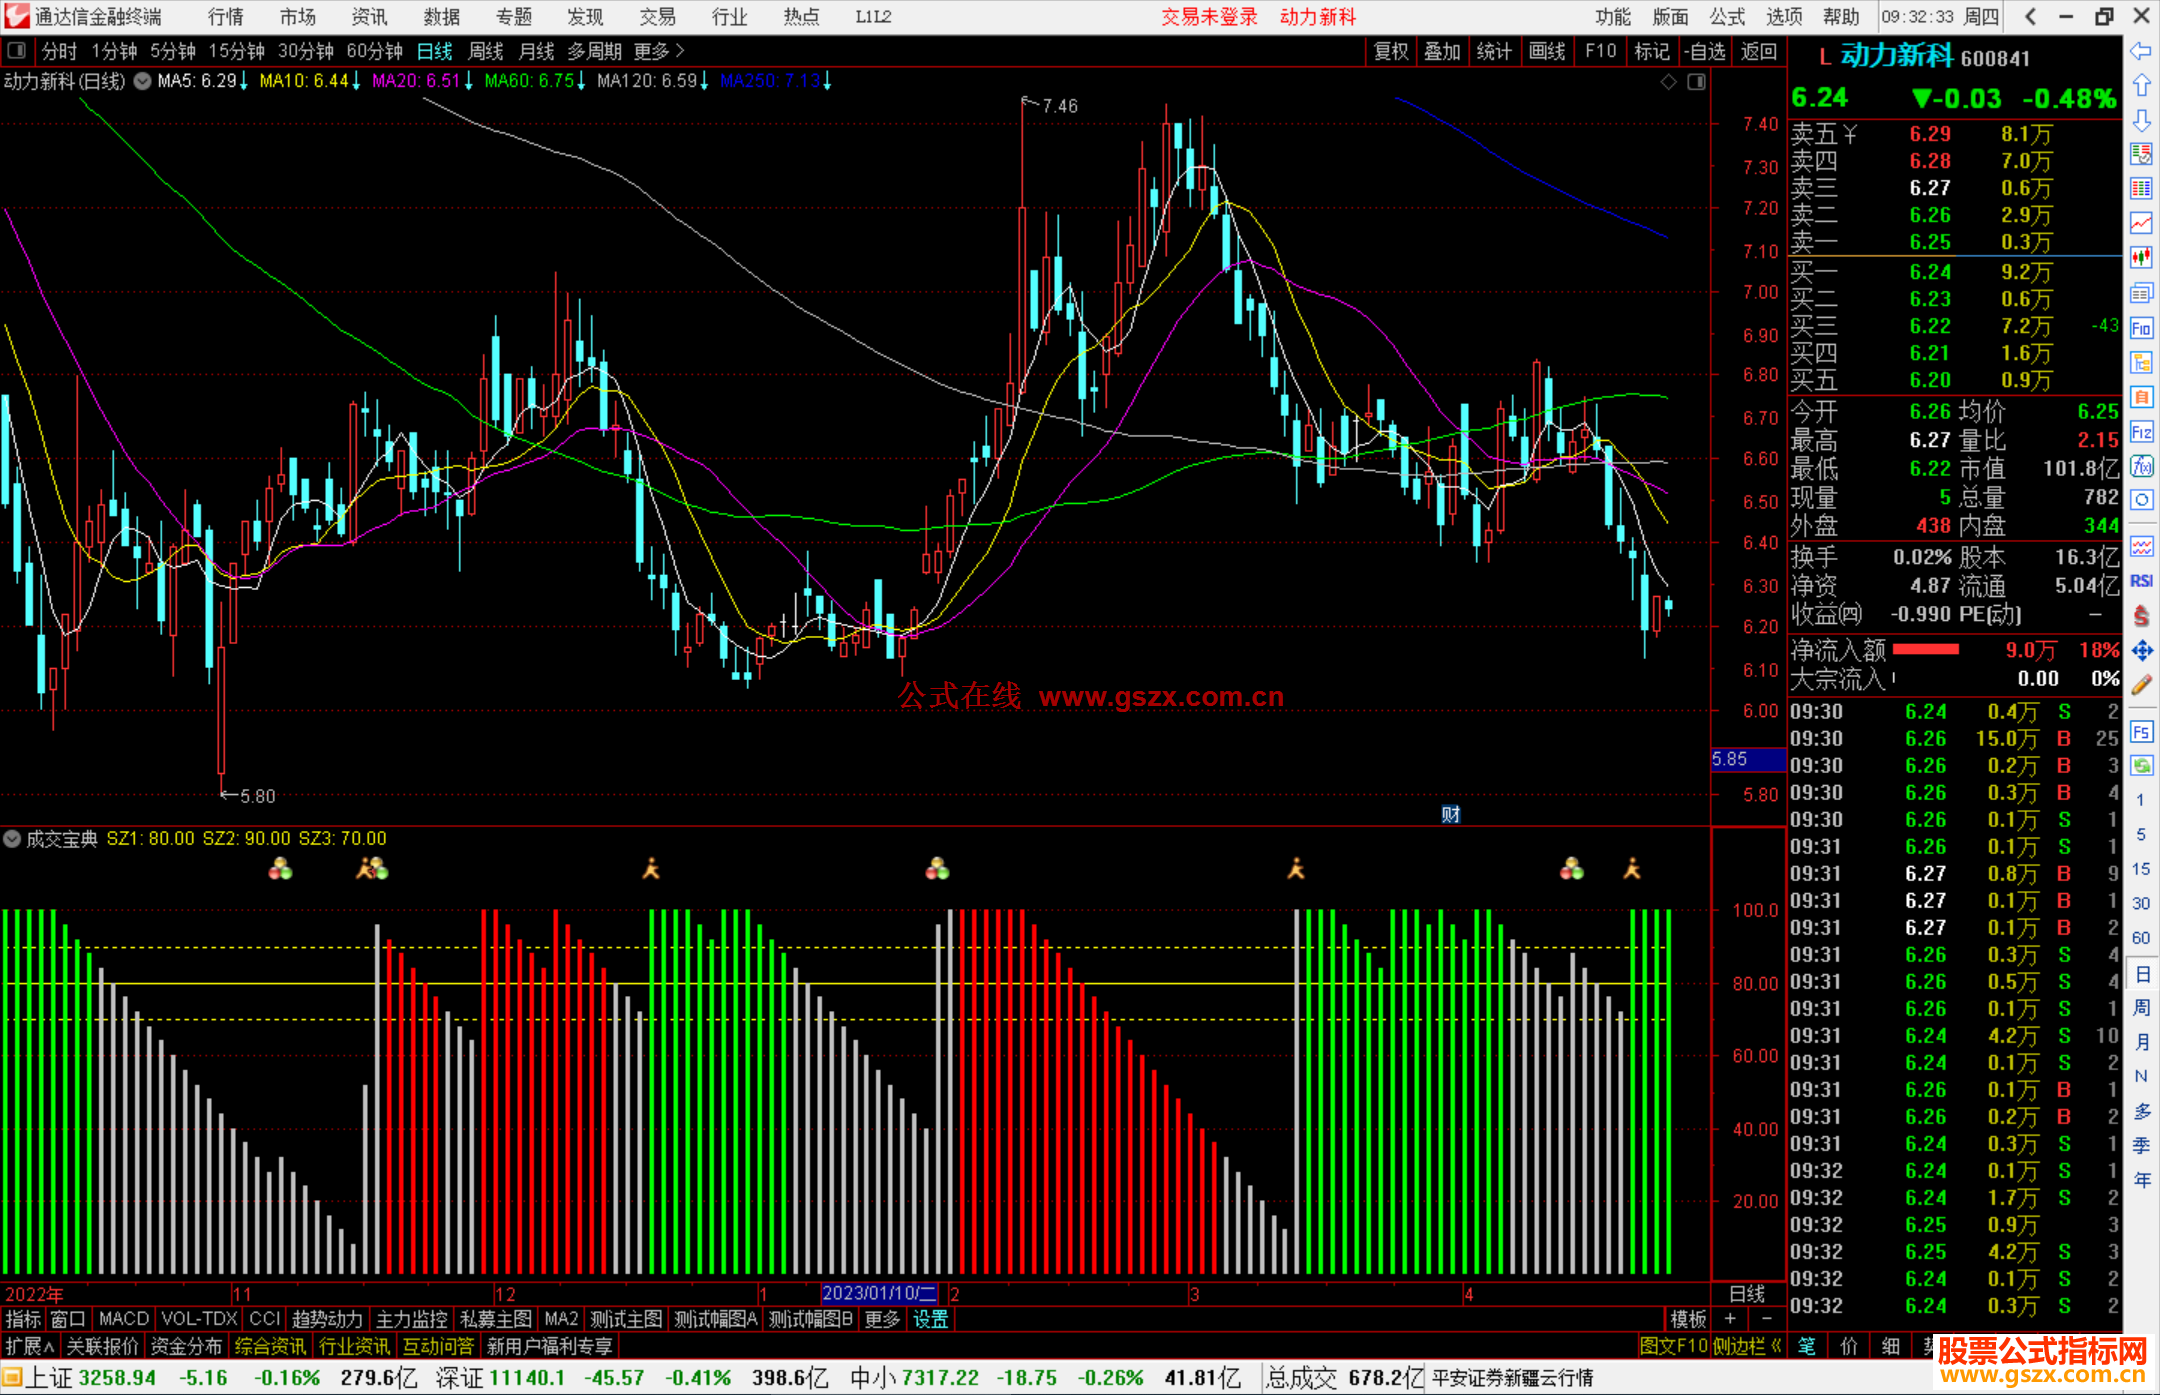Toggle the square icon left of 分时
2160x1395 pixels.
(16, 51)
